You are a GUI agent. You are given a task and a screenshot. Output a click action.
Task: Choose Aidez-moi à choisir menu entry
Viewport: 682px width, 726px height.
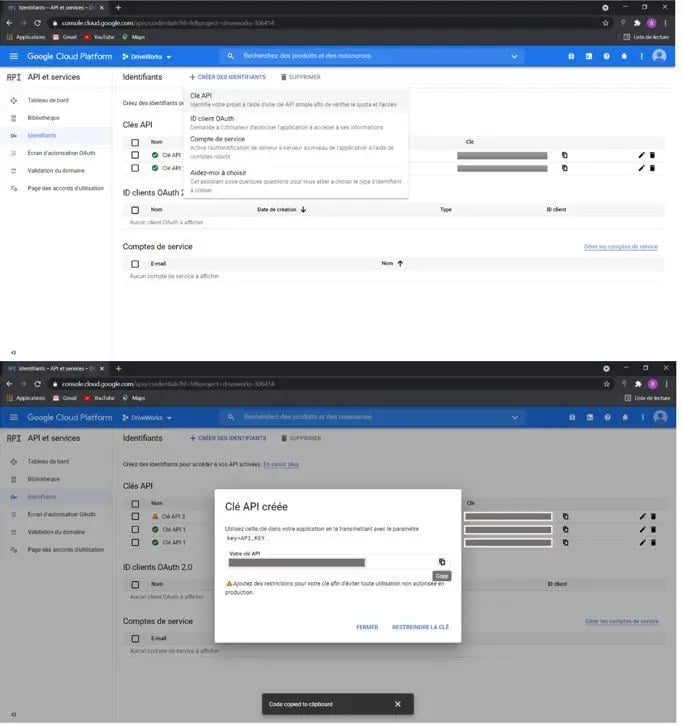pos(295,181)
